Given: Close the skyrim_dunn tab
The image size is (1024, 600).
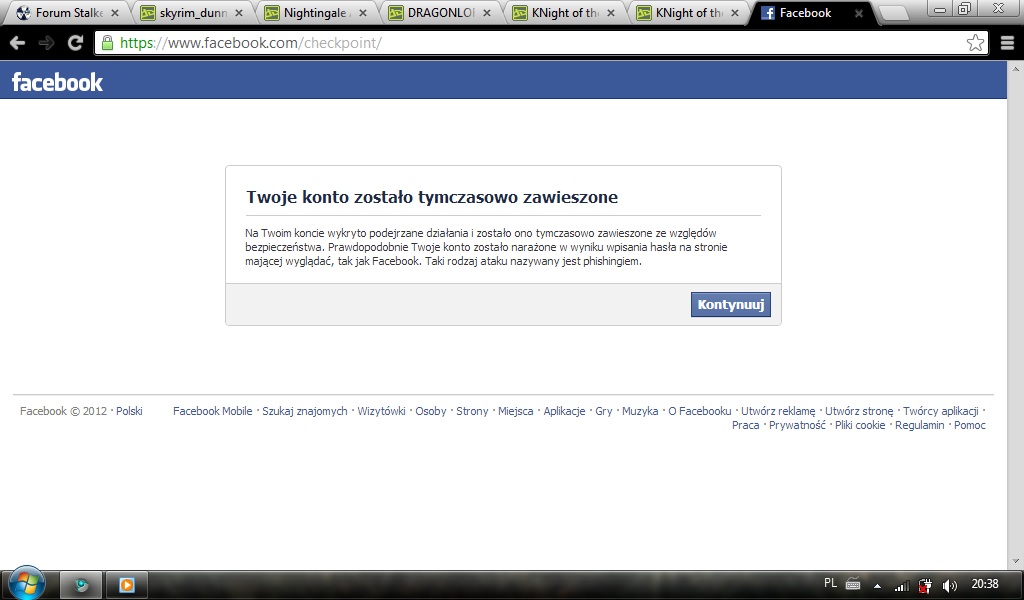Looking at the screenshot, I should point(239,13).
